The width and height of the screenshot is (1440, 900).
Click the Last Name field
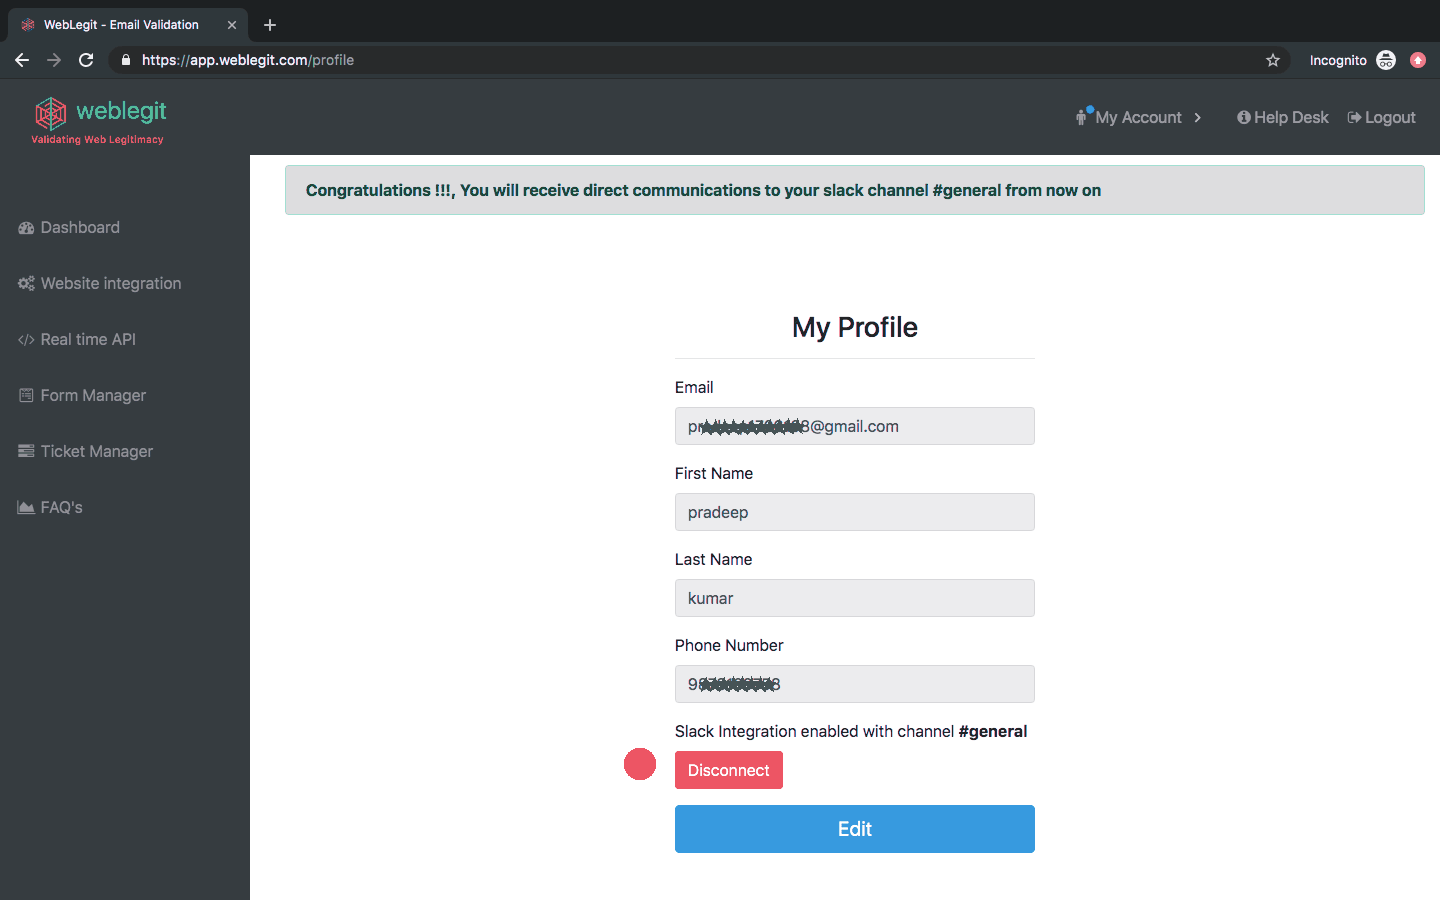(x=855, y=598)
